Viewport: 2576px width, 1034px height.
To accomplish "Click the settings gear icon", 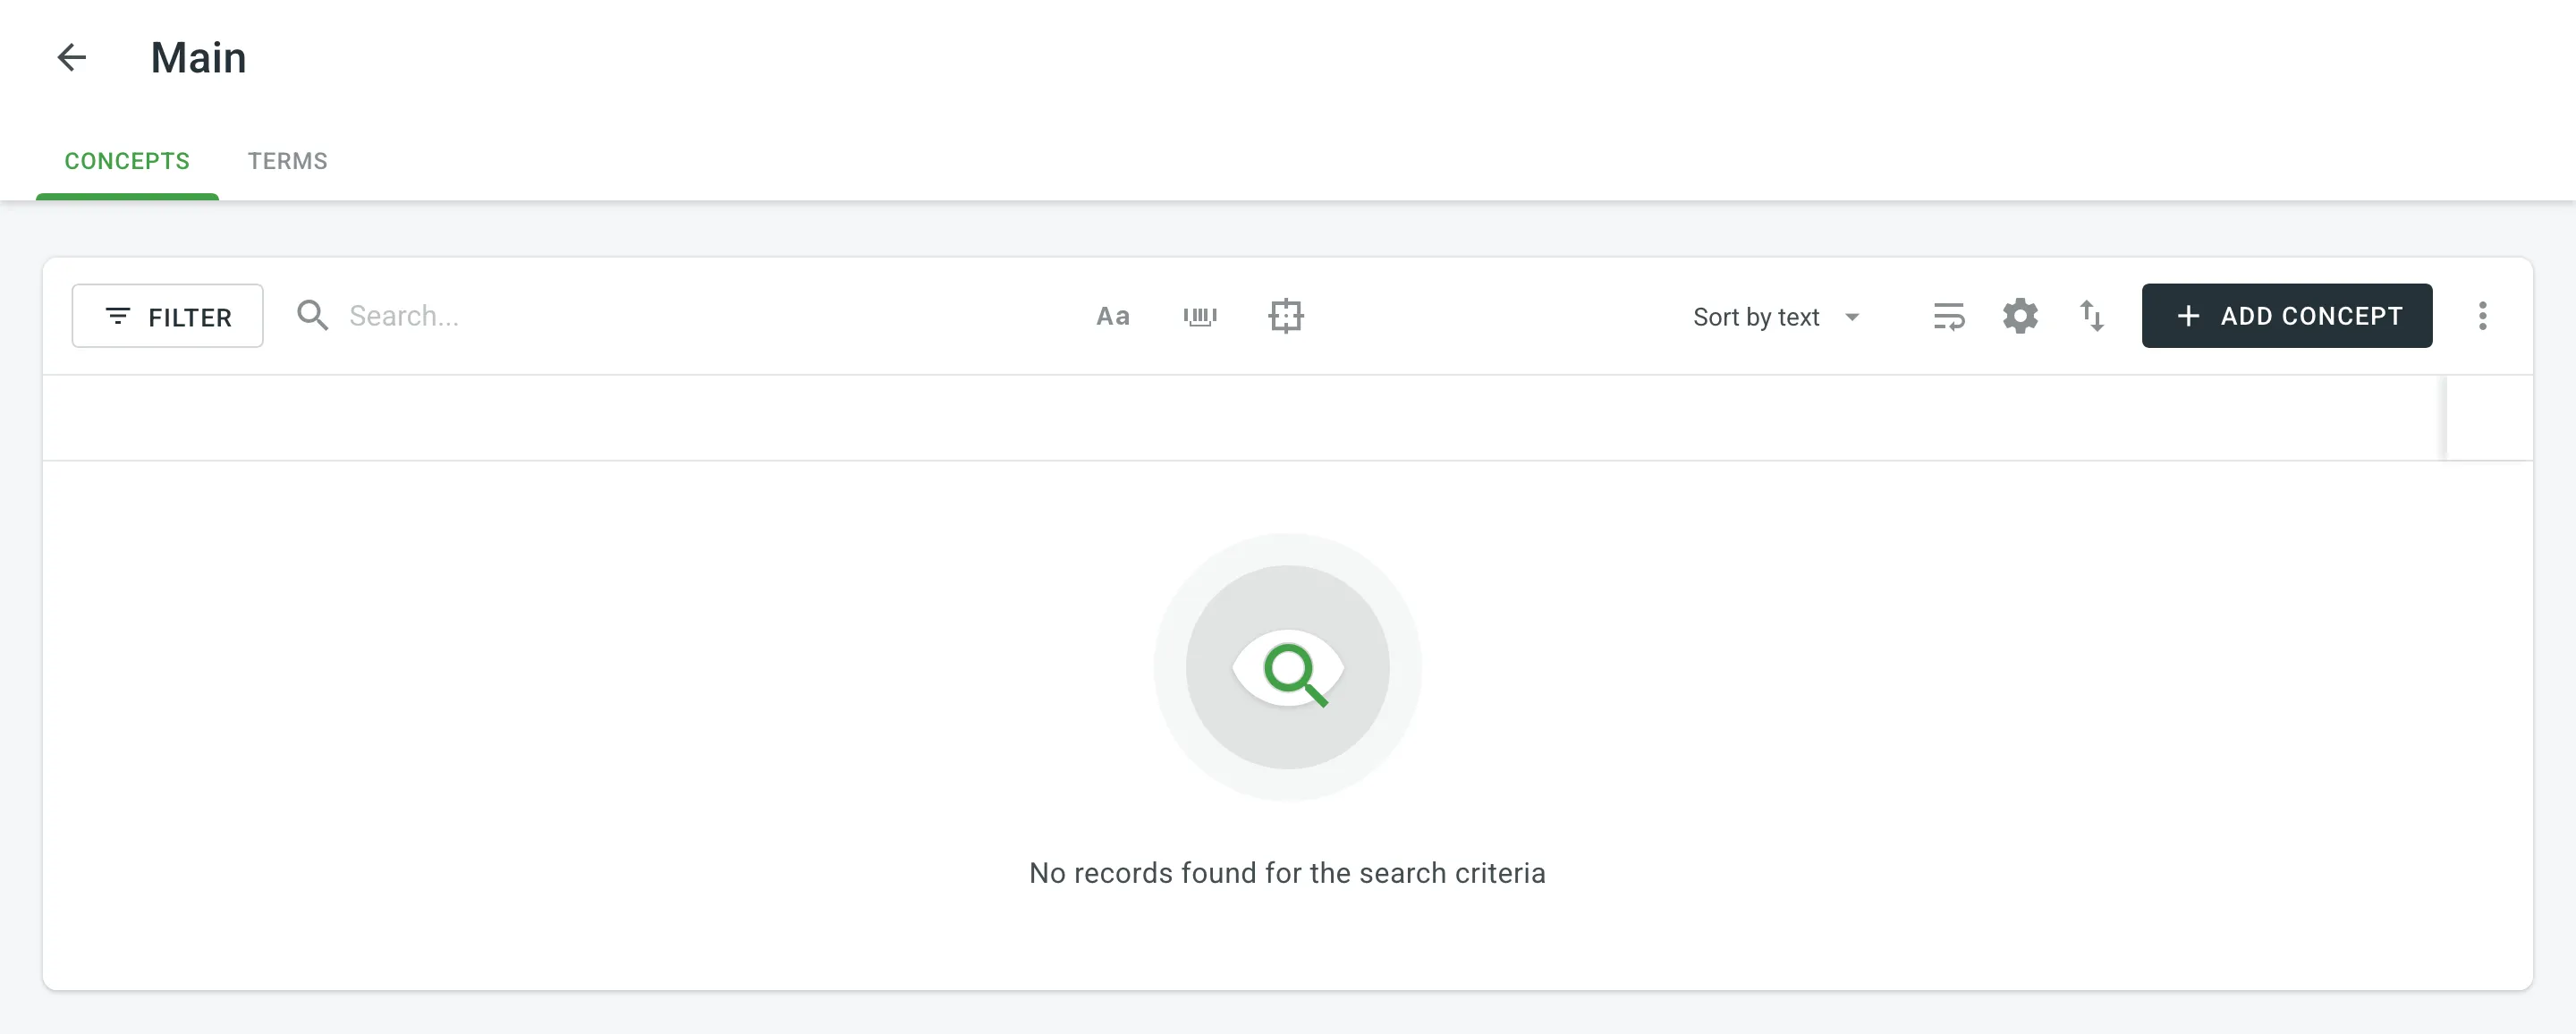I will [x=2019, y=316].
